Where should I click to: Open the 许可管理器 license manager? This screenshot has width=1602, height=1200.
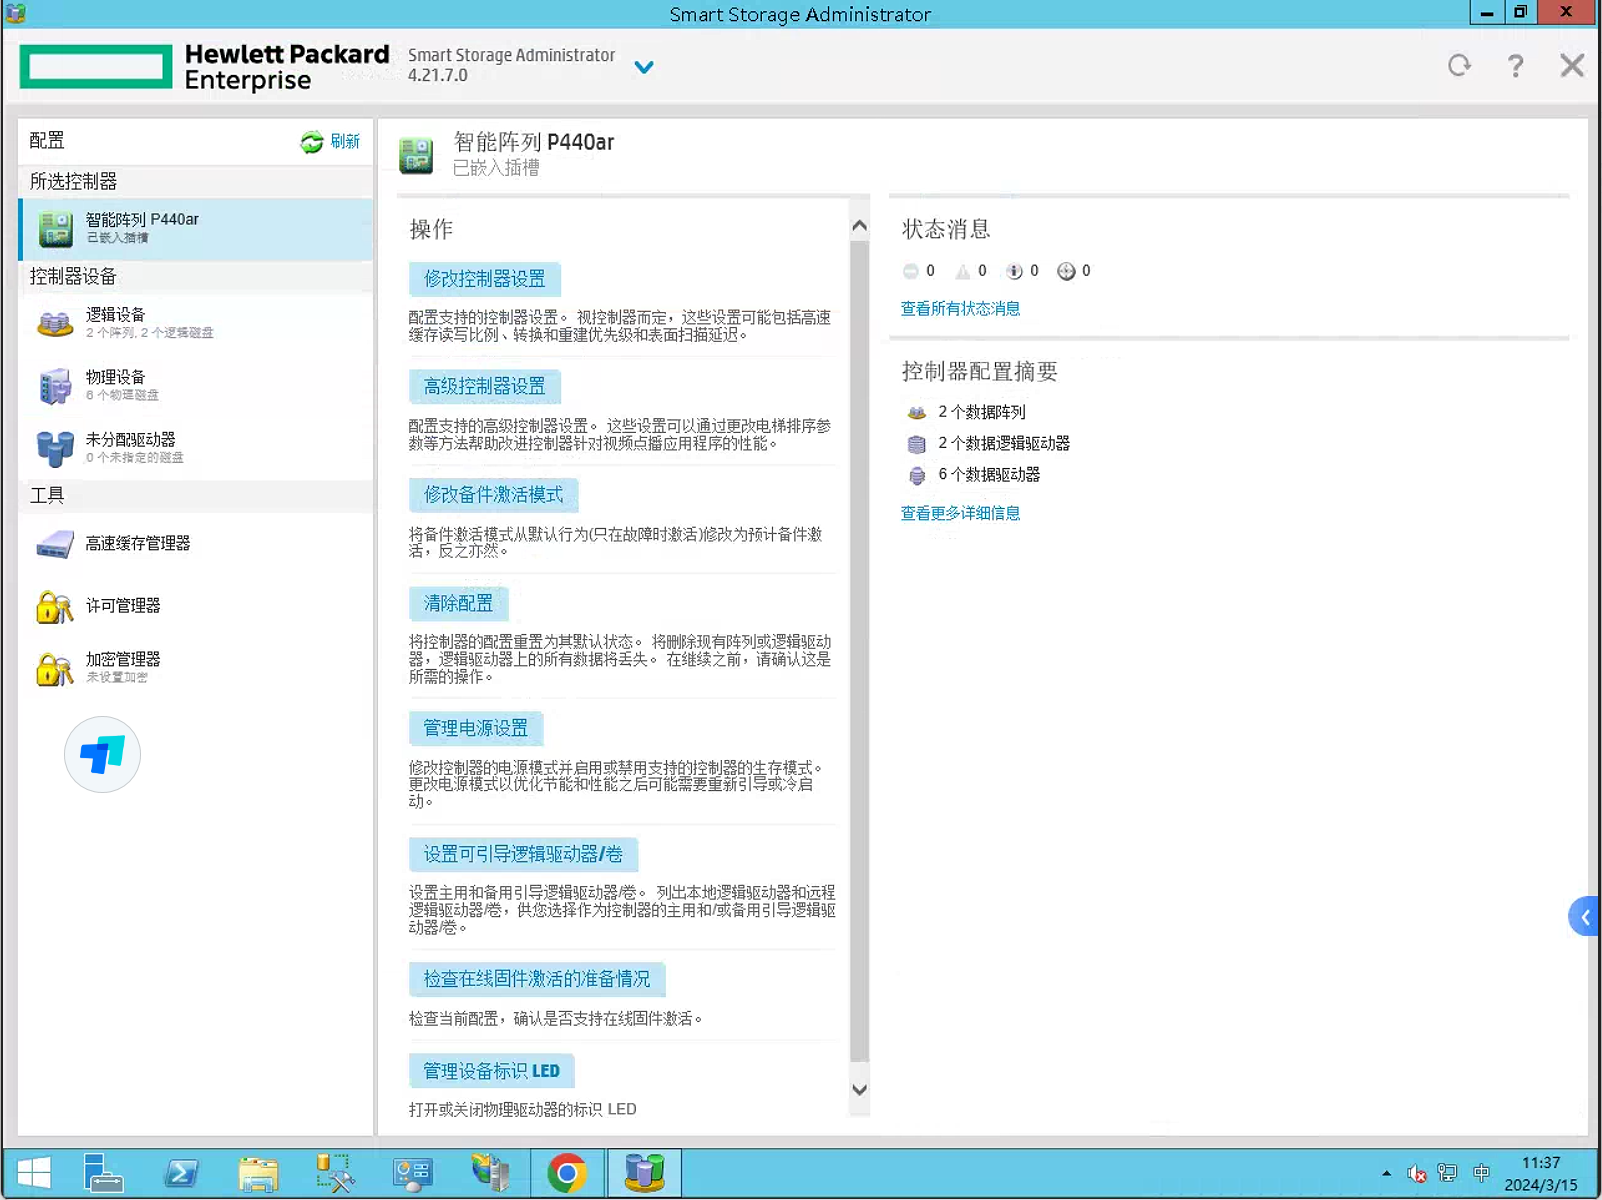point(122,606)
